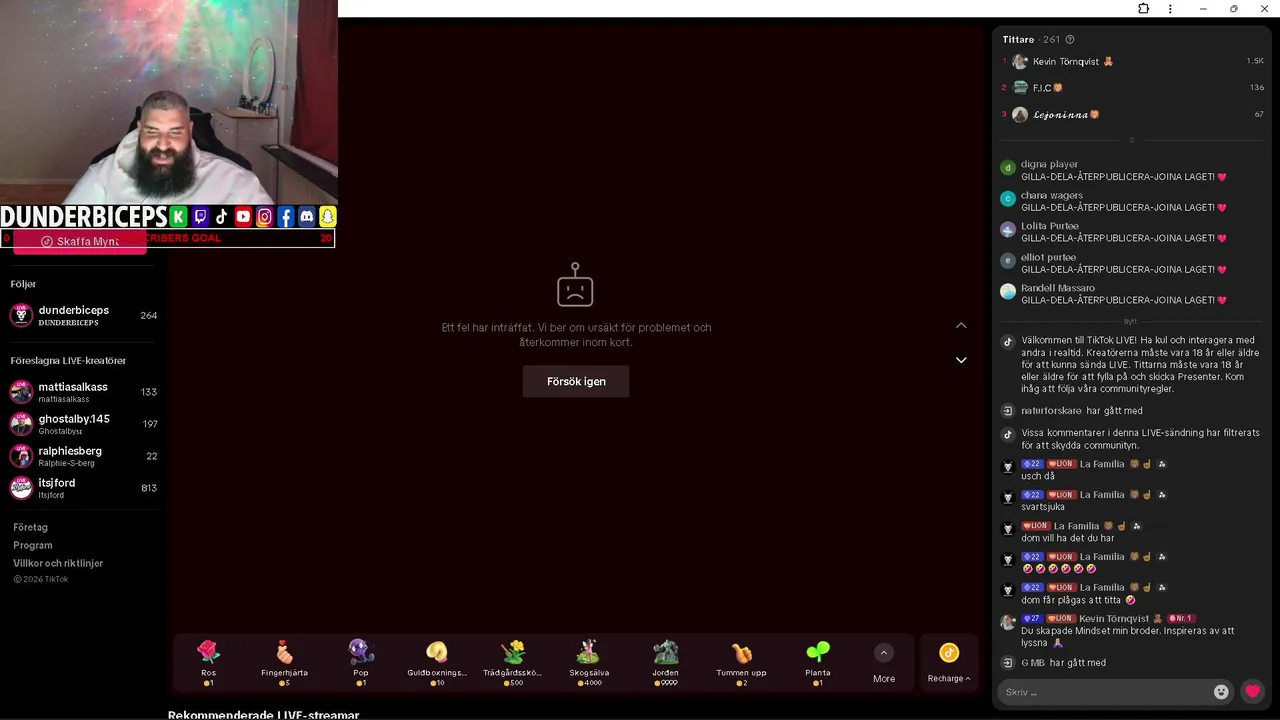Select 'dom vill ha det du har' comment
1280x720 pixels.
pos(1067,538)
